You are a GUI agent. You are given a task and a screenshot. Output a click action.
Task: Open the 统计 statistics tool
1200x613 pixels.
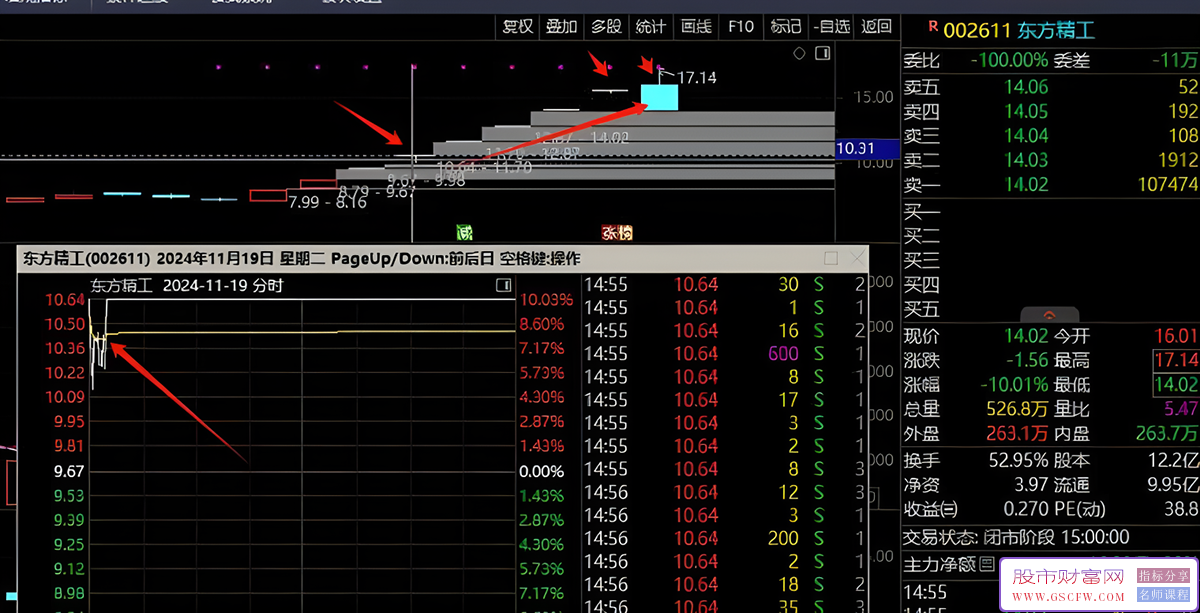point(650,27)
